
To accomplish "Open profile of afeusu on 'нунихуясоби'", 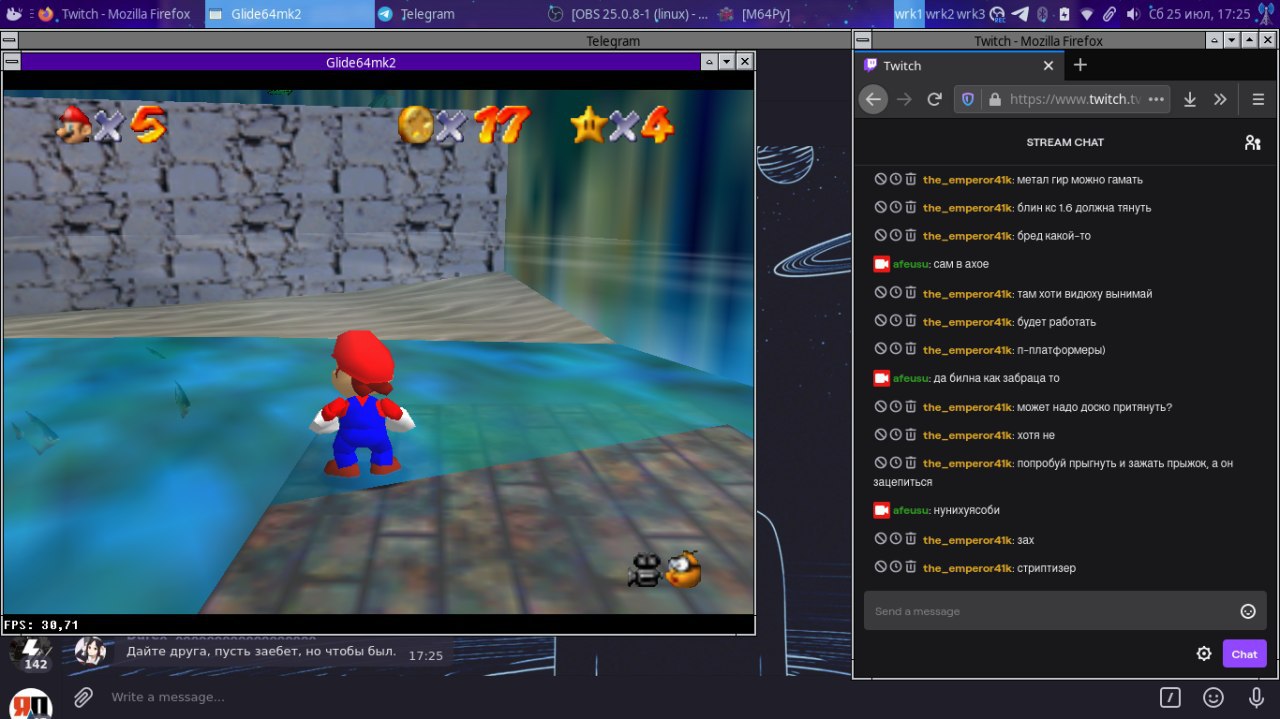I will coord(913,510).
